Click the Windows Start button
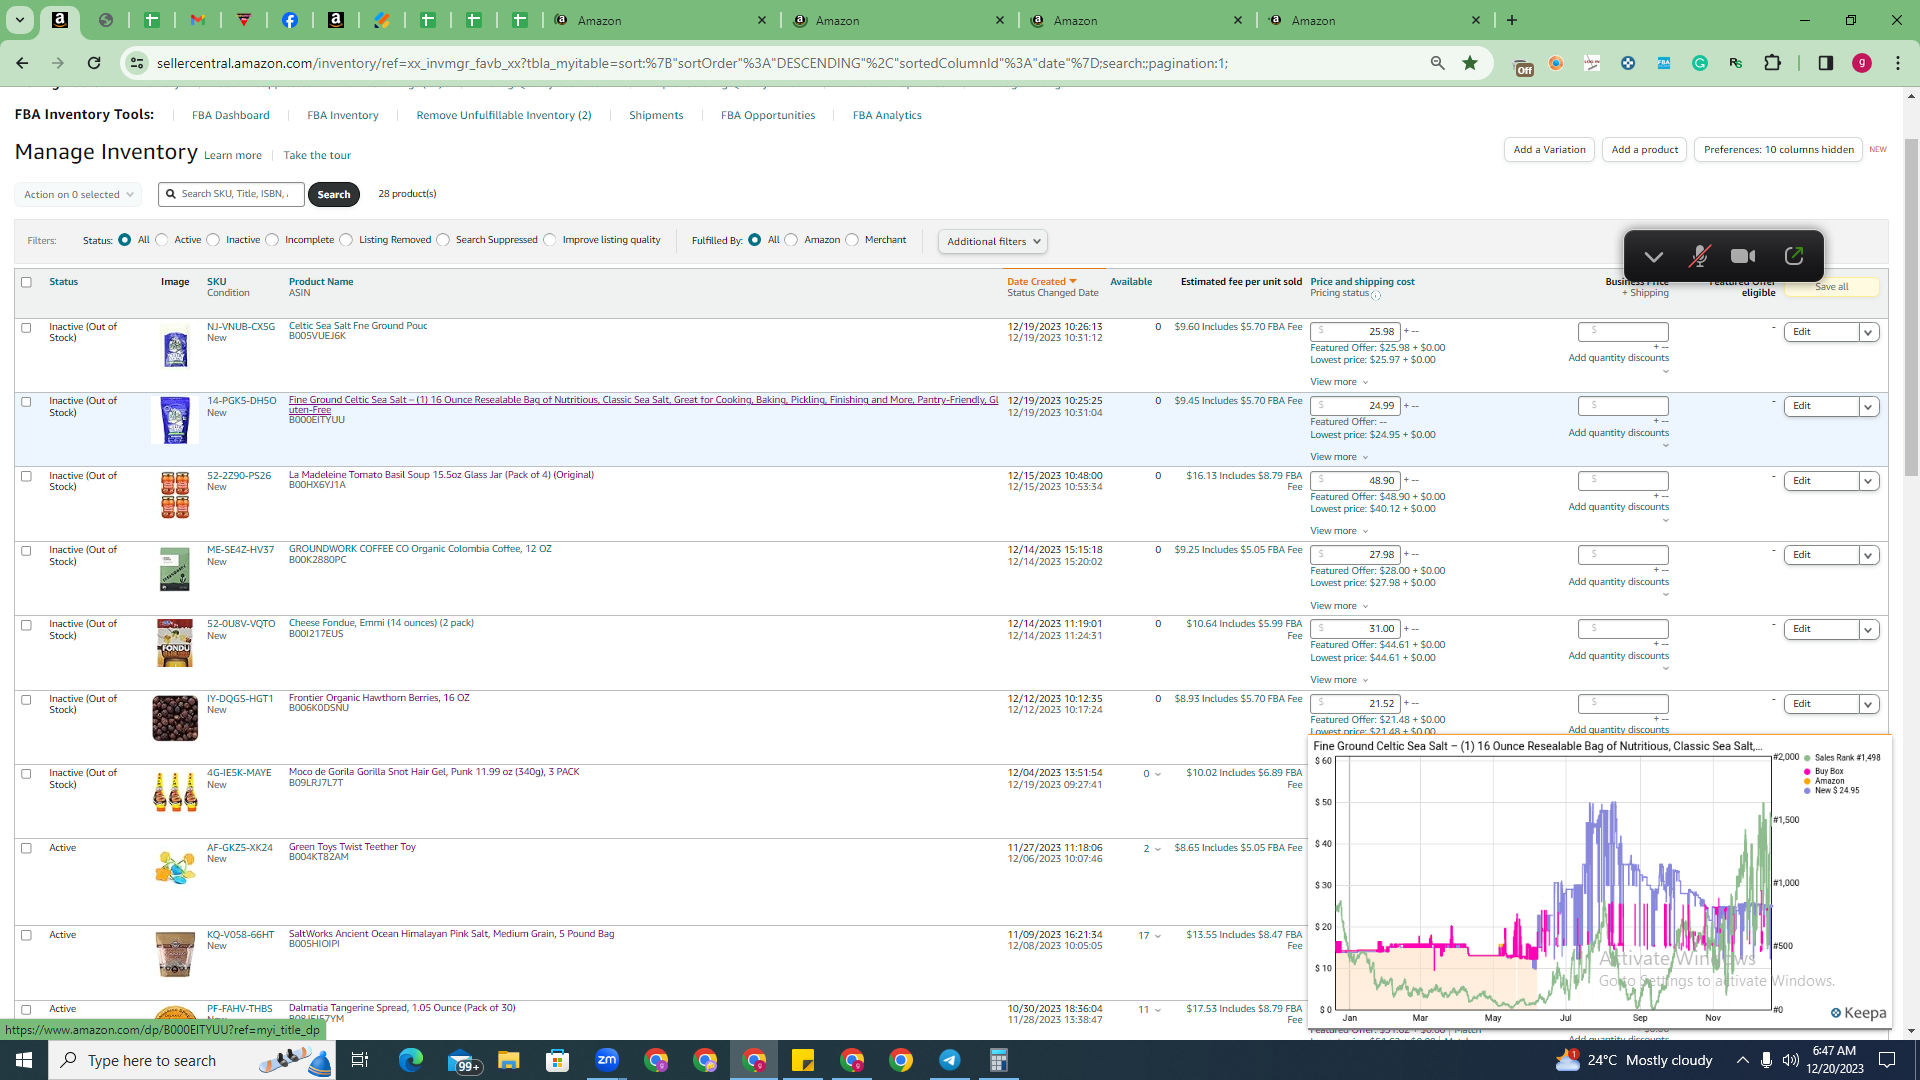This screenshot has height=1080, width=1920. point(24,1060)
